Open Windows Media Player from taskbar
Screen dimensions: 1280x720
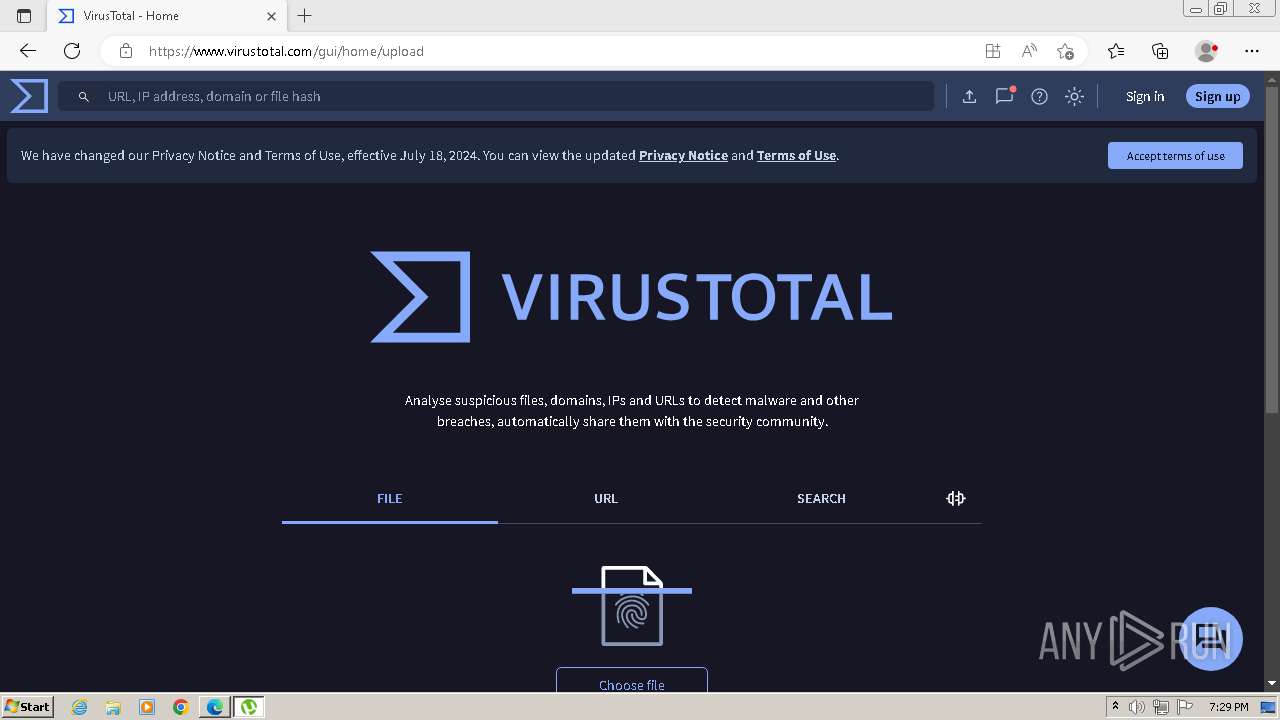pyautogui.click(x=147, y=707)
